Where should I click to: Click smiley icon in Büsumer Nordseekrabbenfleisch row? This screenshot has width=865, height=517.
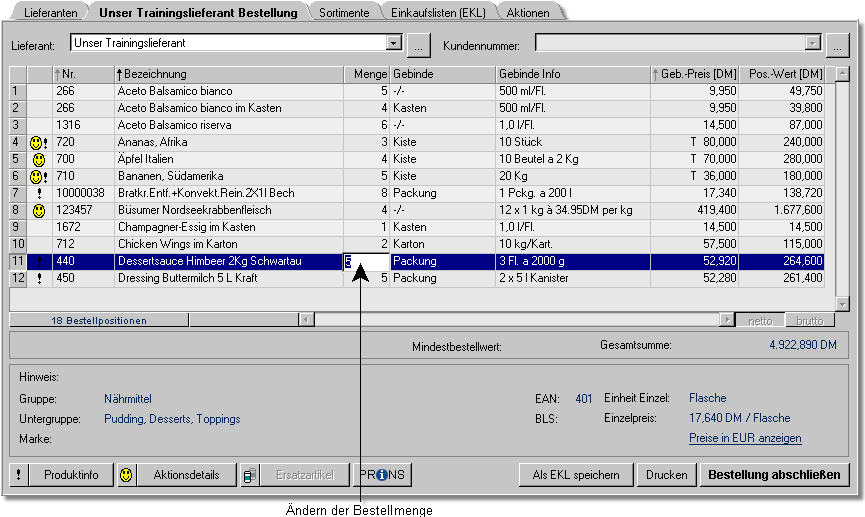(x=38, y=211)
